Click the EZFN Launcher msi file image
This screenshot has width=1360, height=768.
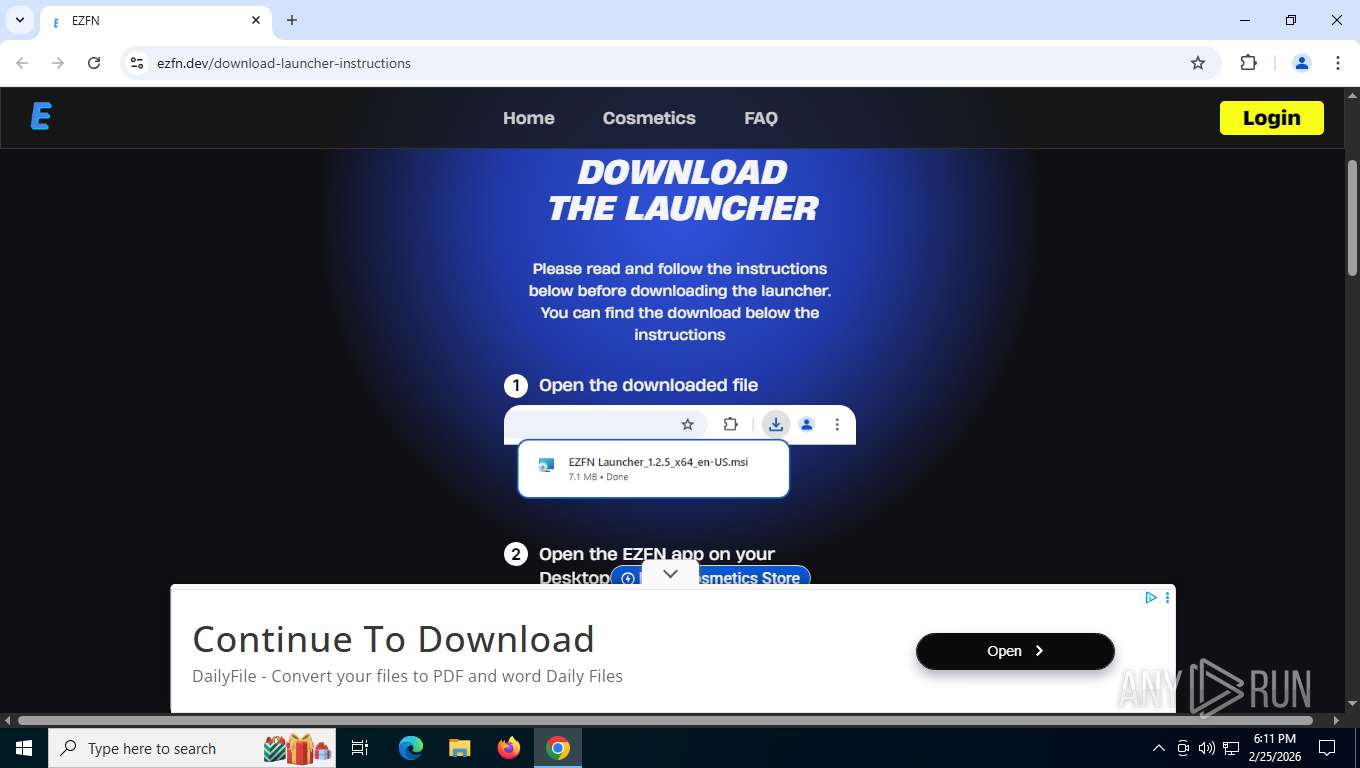pyautogui.click(x=654, y=468)
